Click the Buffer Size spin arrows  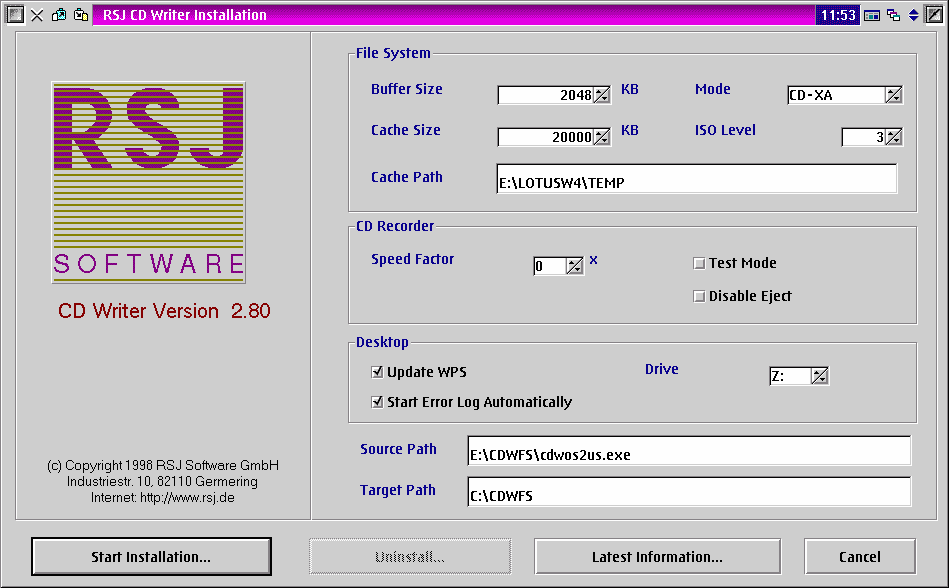pos(602,95)
